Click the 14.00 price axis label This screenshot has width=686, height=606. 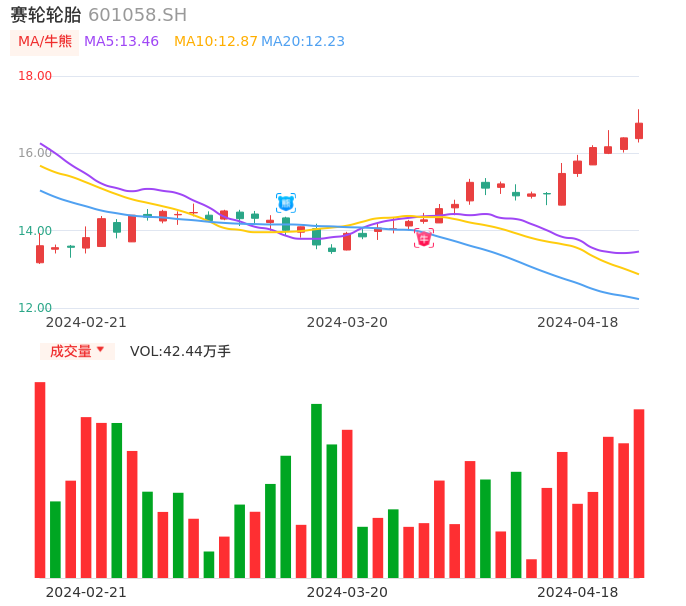pyautogui.click(x=35, y=231)
